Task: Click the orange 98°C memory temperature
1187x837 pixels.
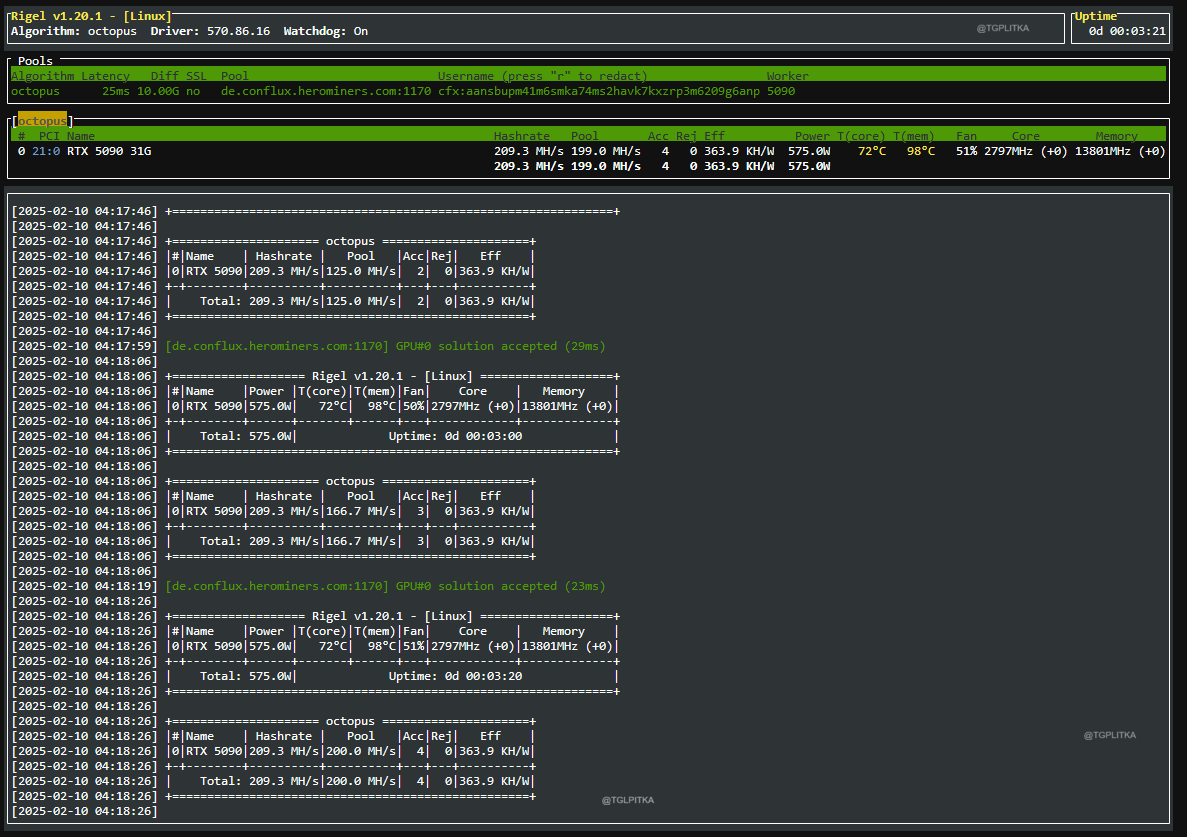Action: coord(921,151)
